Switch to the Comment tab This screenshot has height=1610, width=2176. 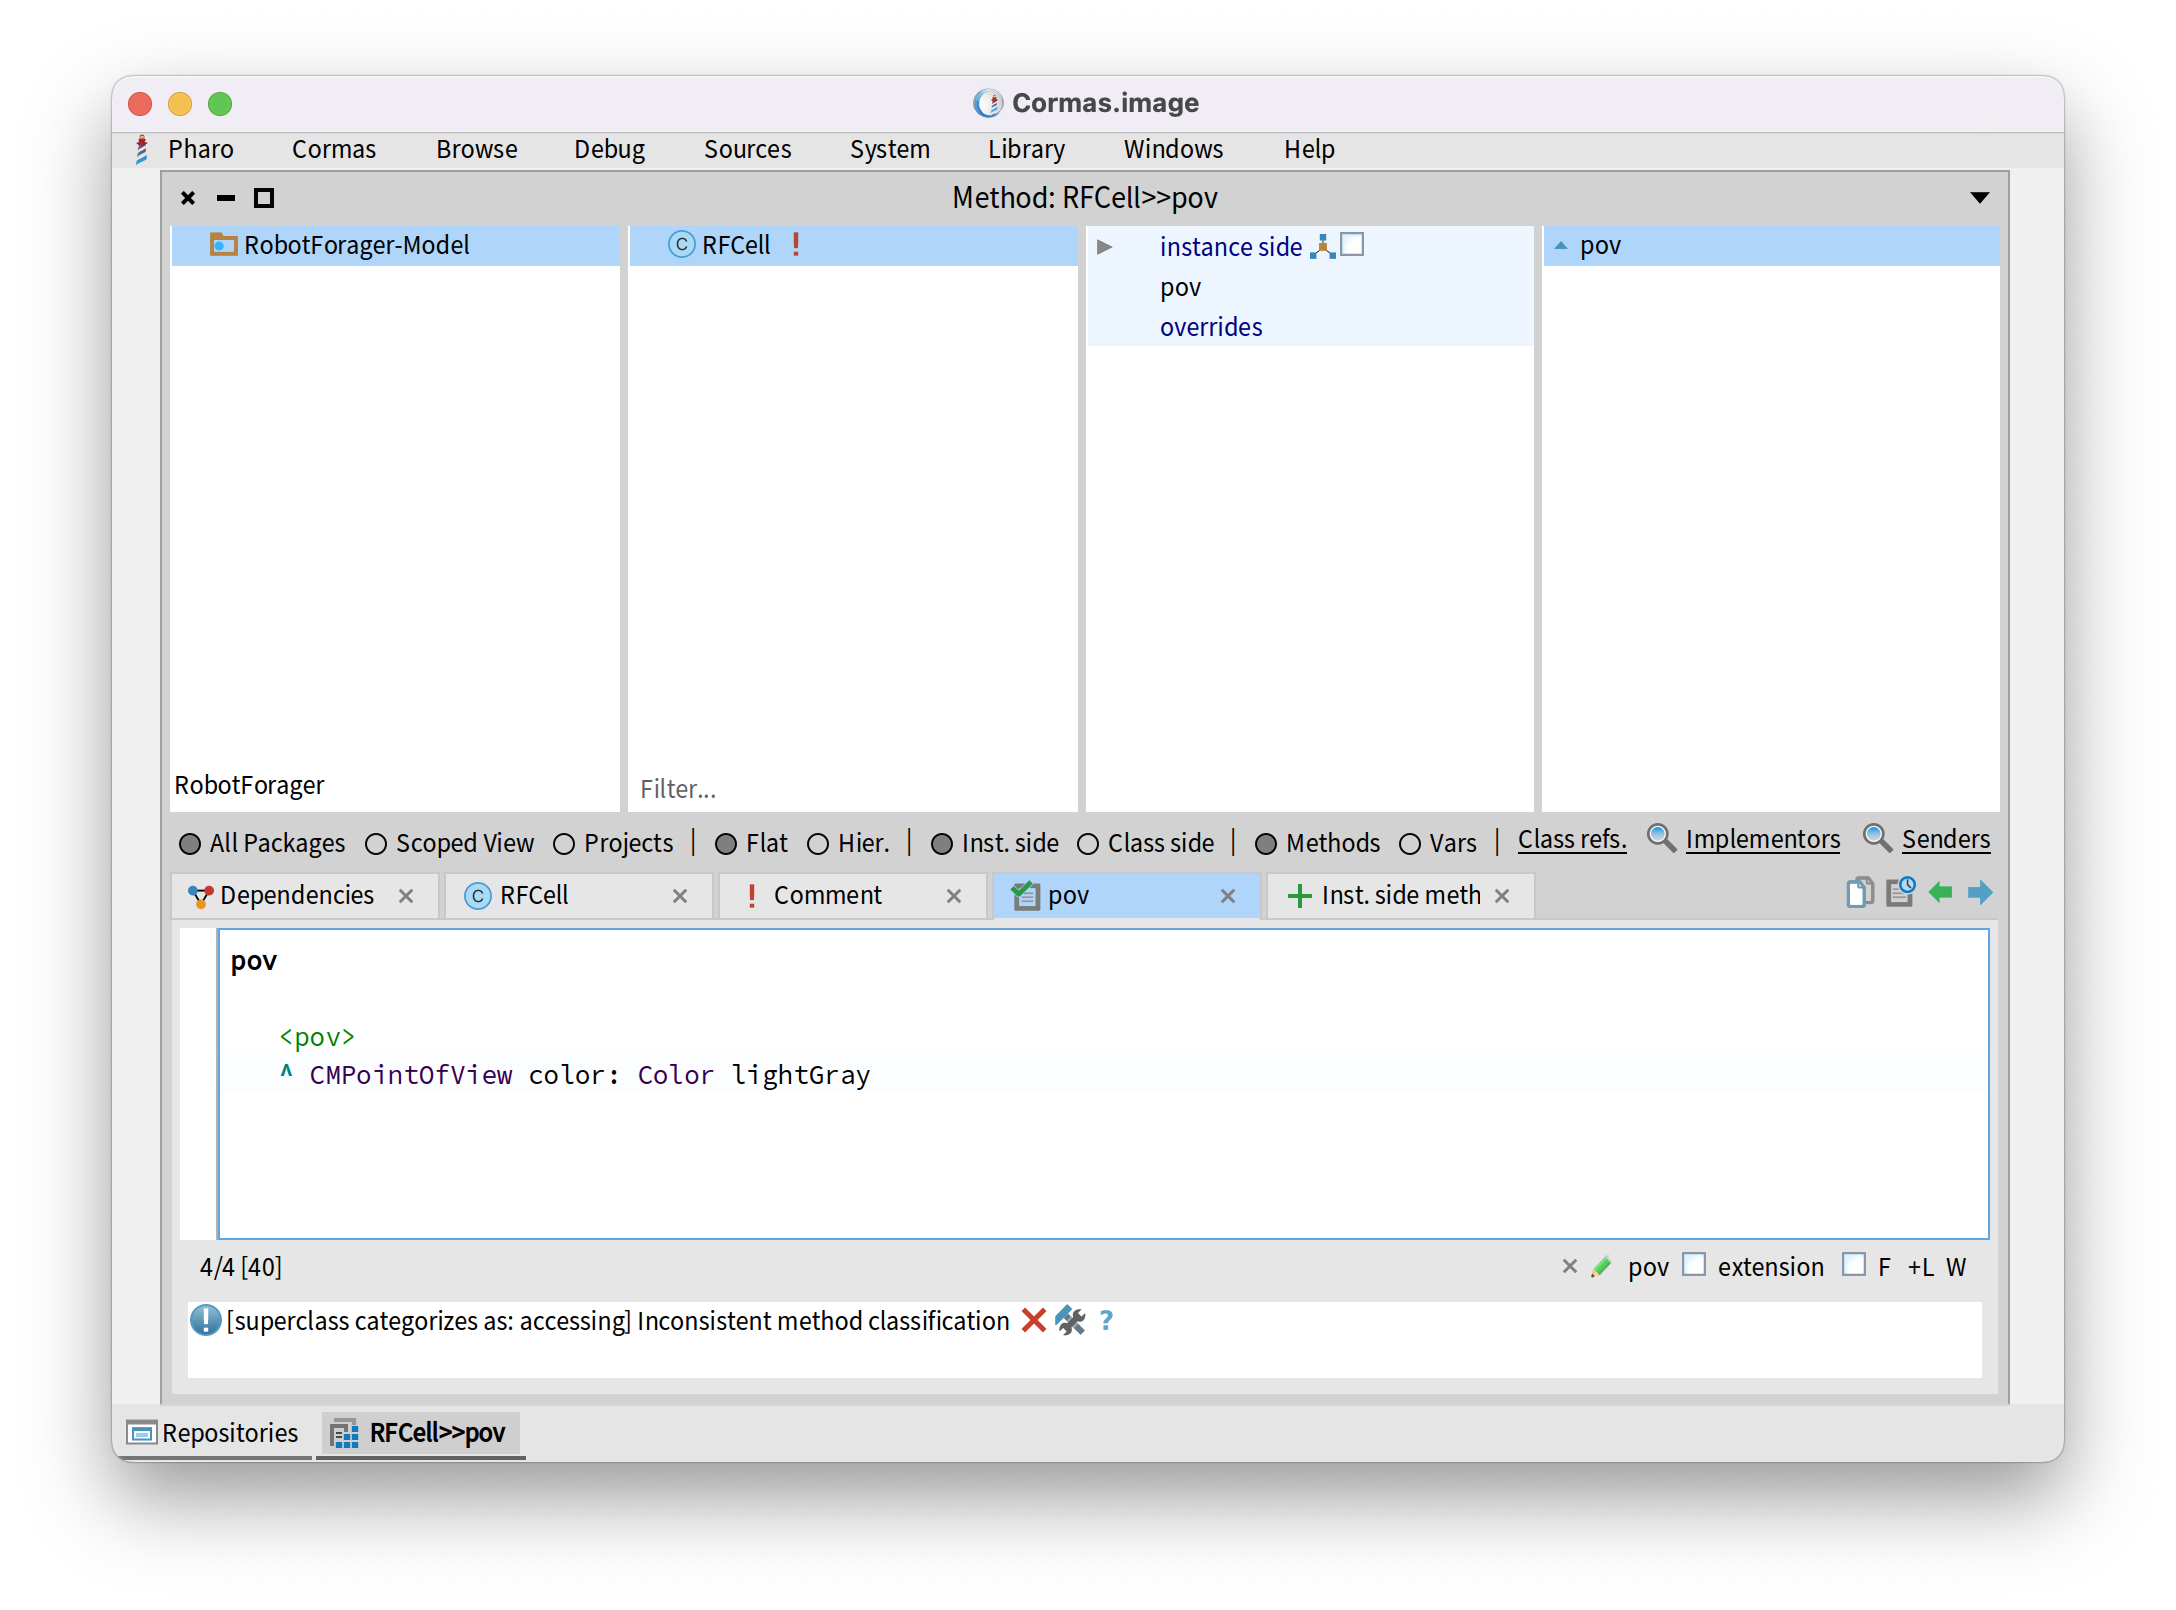pos(827,895)
